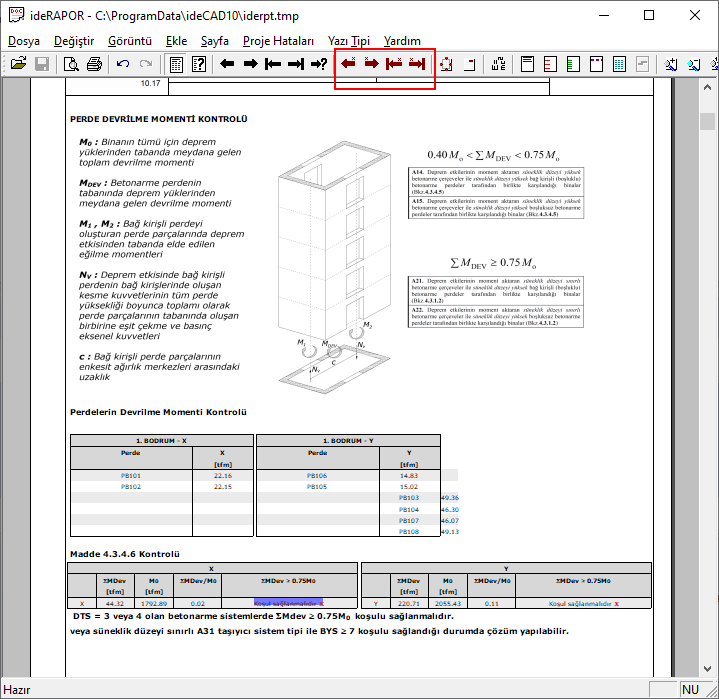Jump to the first page using the black arrow
The height and width of the screenshot is (699, 719).
tap(273, 64)
